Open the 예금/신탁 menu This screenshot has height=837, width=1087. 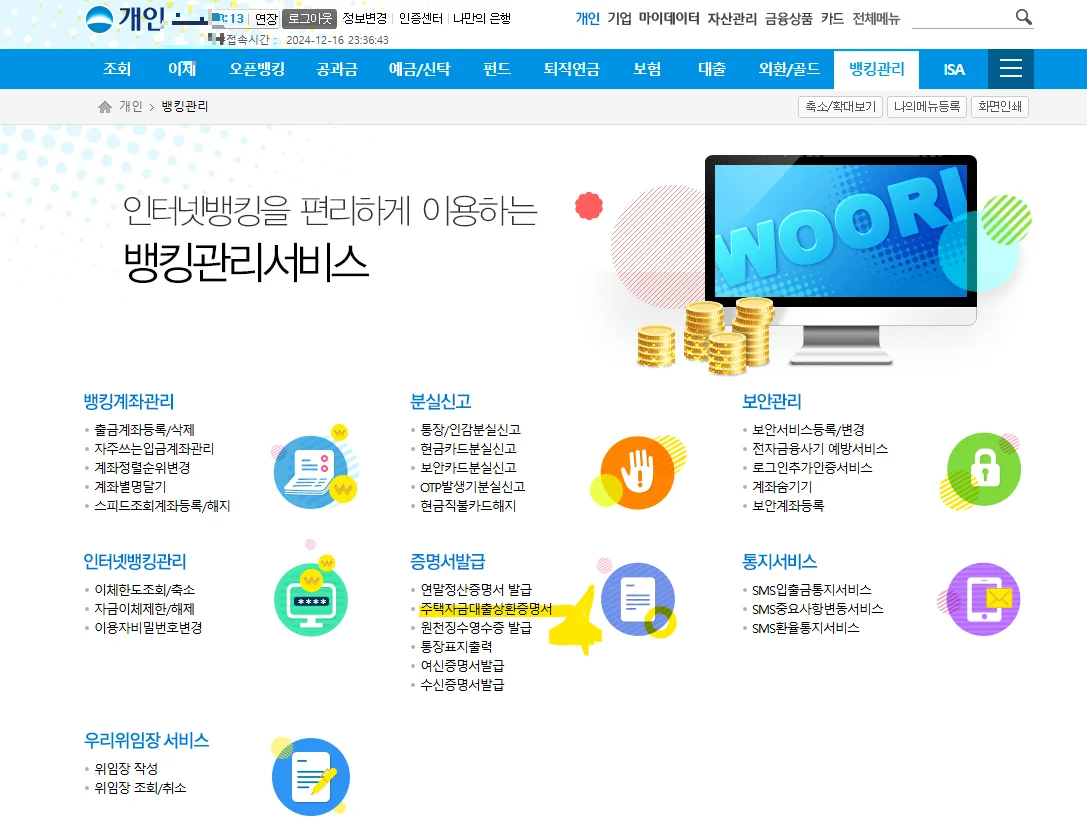point(419,69)
